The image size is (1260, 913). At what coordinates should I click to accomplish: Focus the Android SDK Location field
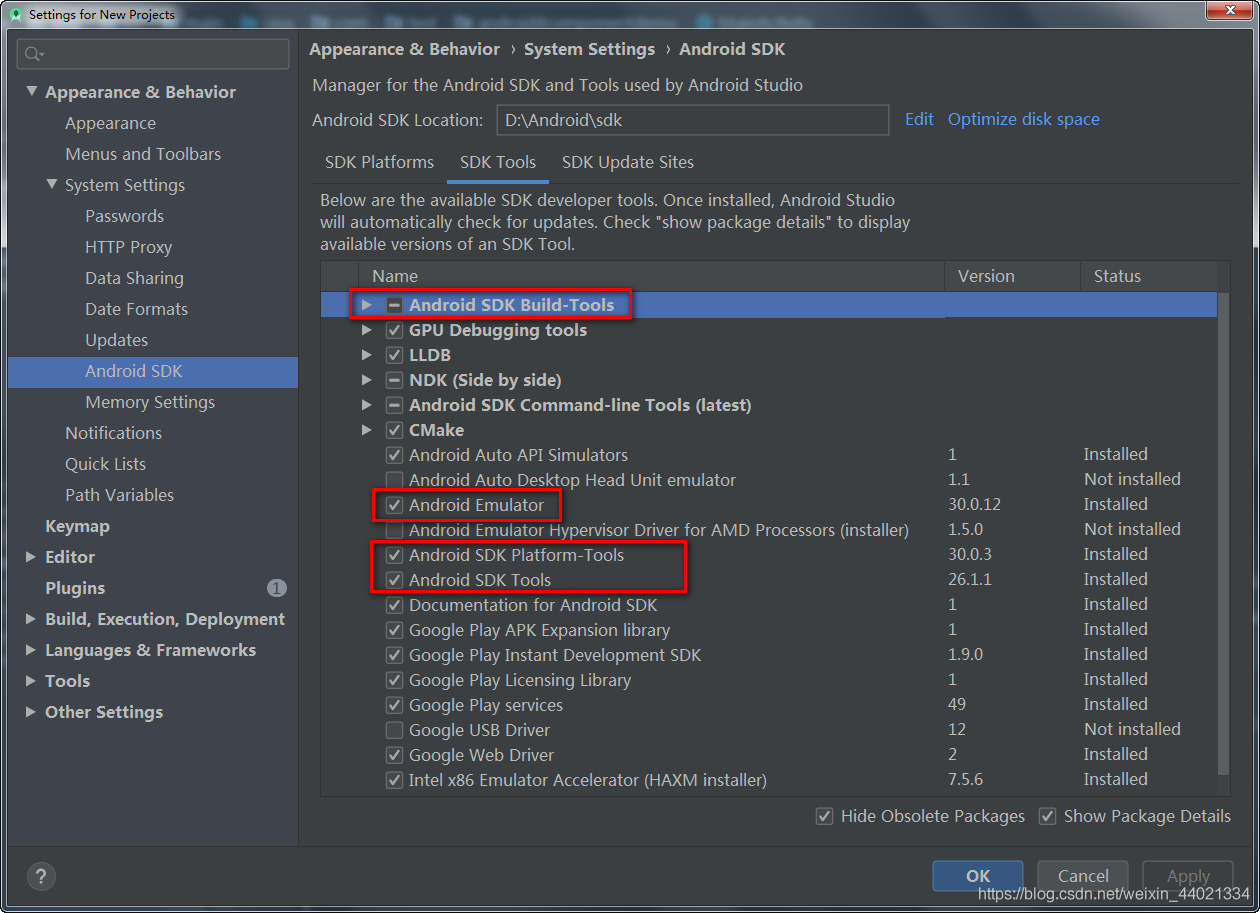tap(693, 120)
